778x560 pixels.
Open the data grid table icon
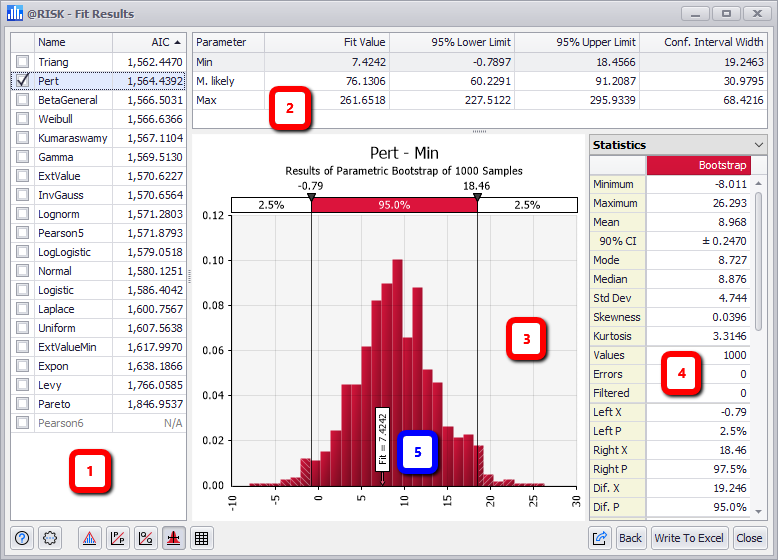tap(201, 538)
